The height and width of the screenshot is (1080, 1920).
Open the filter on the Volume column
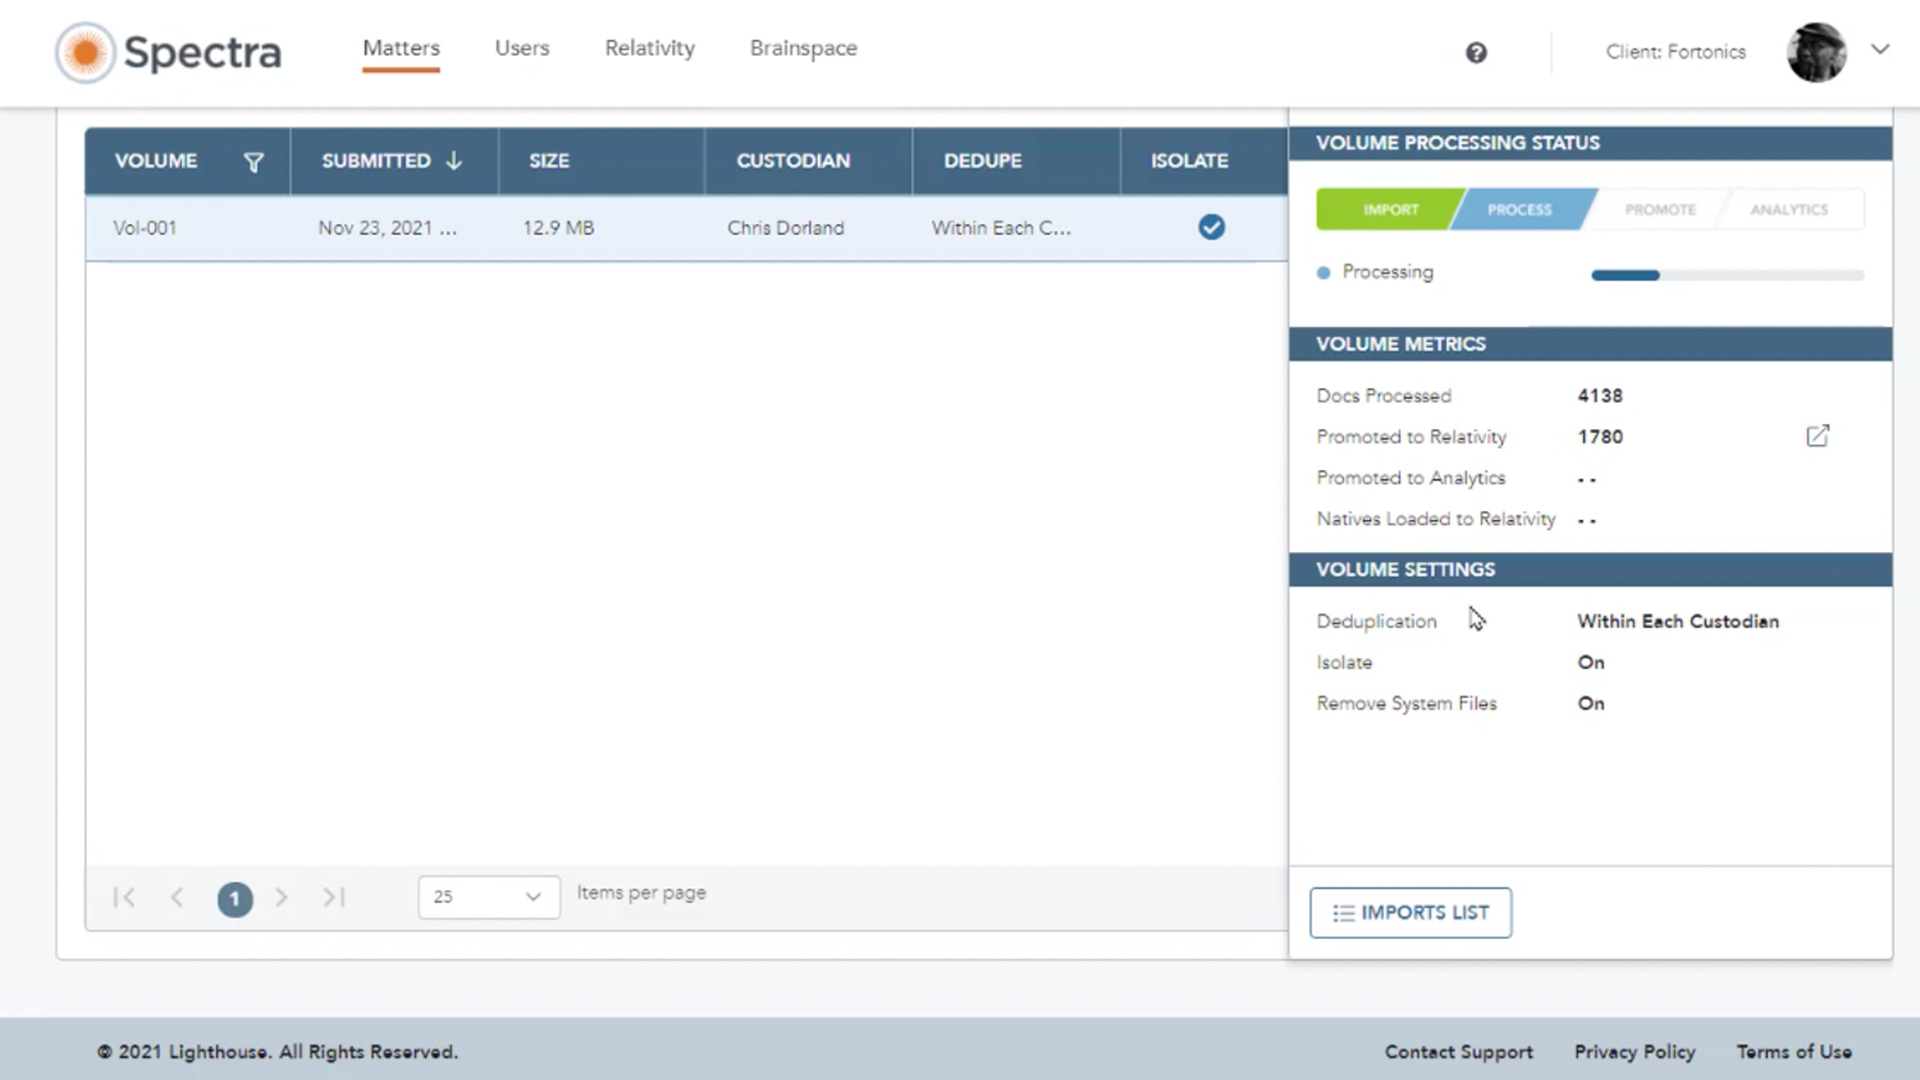point(255,161)
